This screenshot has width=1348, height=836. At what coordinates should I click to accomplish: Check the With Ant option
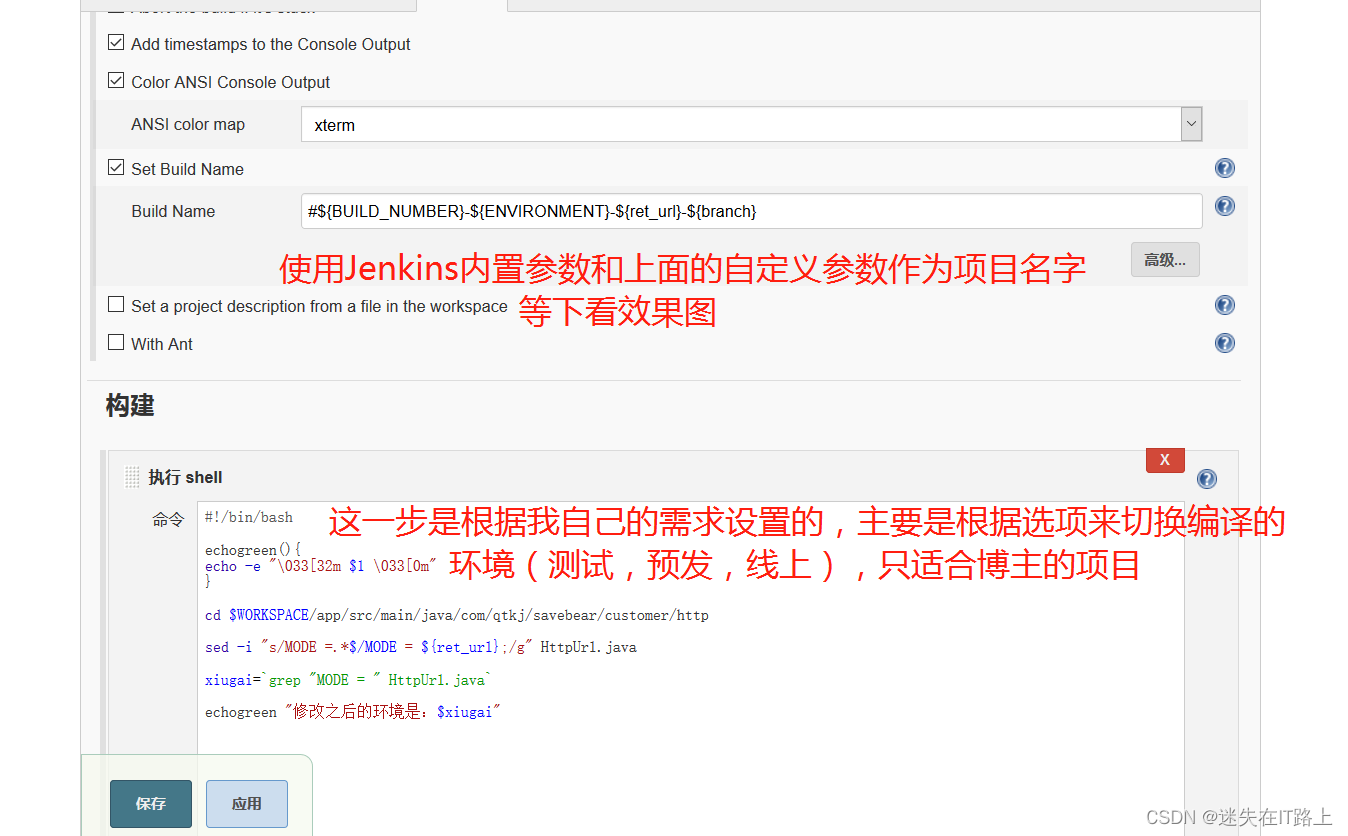click(116, 343)
